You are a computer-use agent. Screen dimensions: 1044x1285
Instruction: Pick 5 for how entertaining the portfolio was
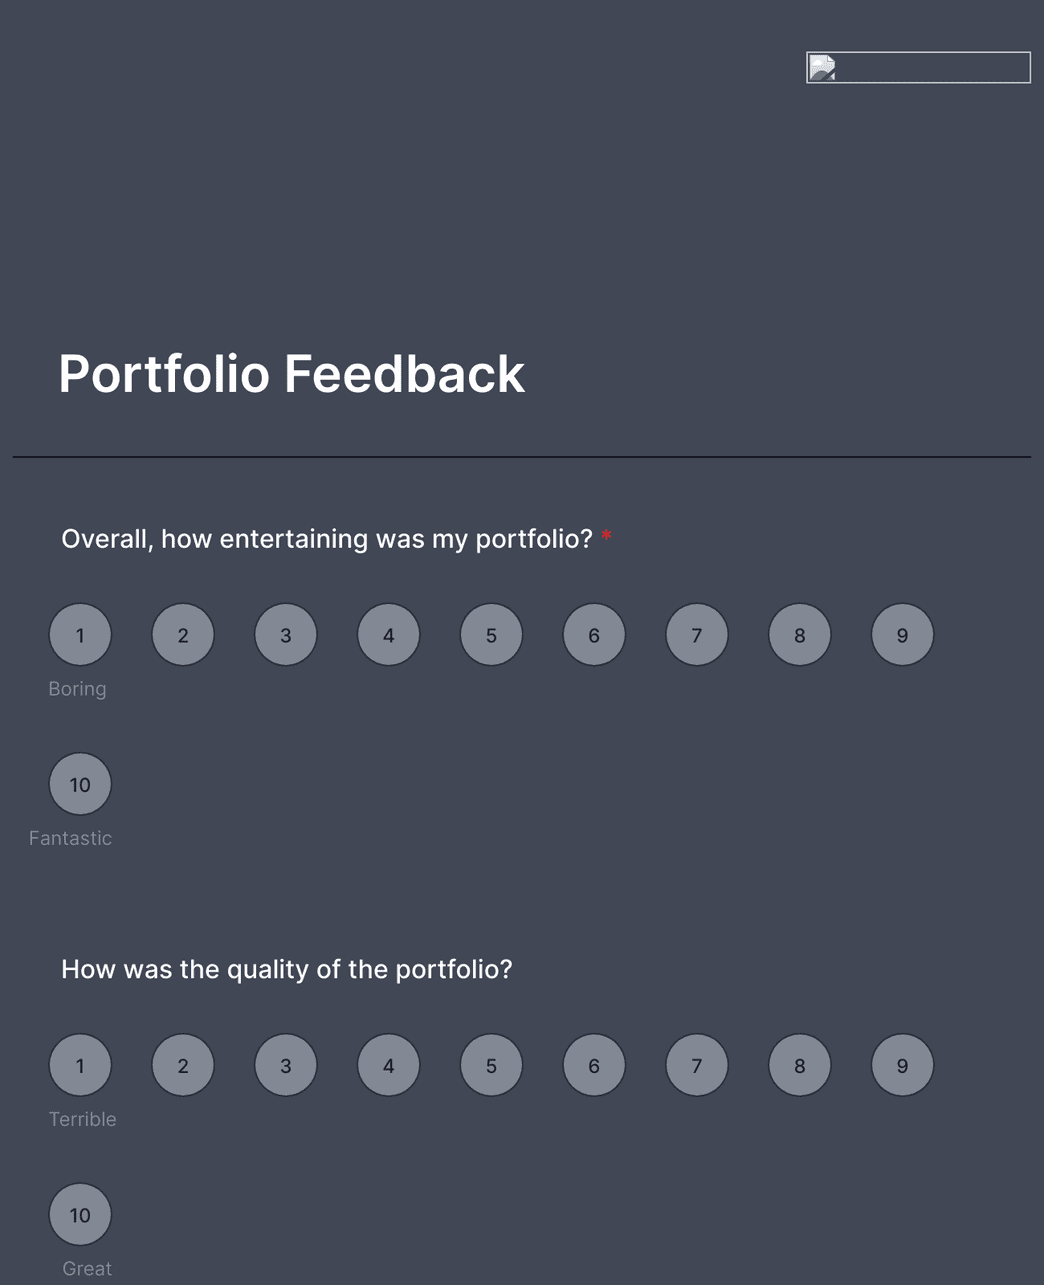pyautogui.click(x=491, y=634)
